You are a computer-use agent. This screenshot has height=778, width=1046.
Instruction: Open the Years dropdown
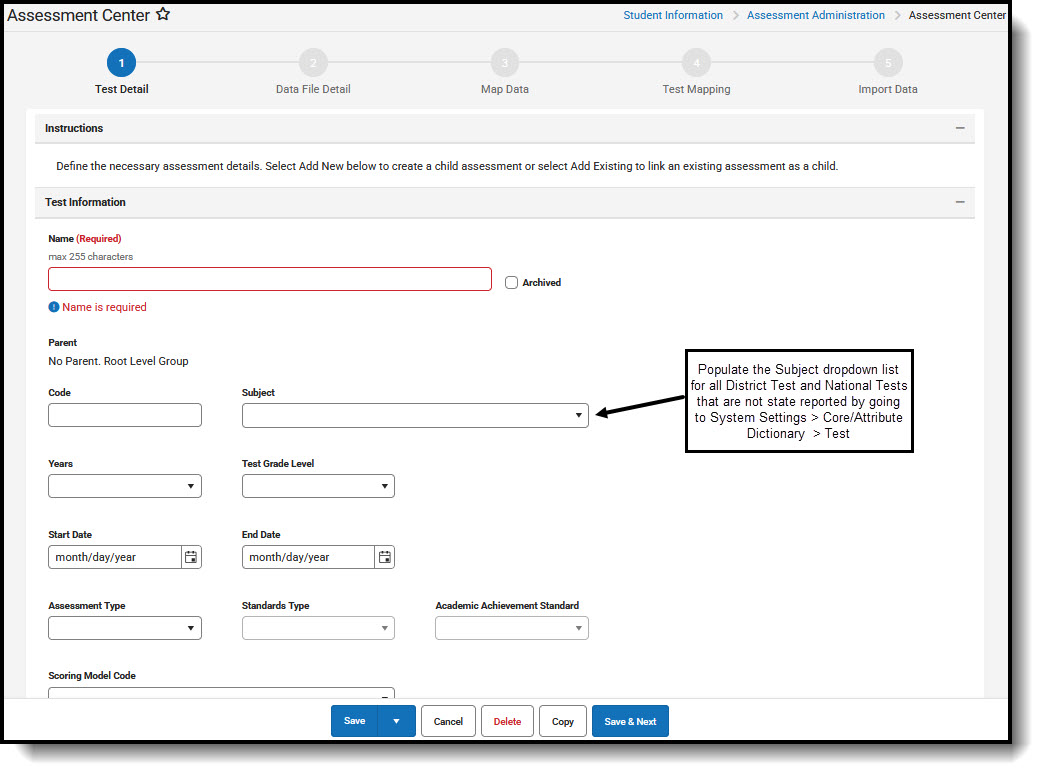[x=193, y=486]
